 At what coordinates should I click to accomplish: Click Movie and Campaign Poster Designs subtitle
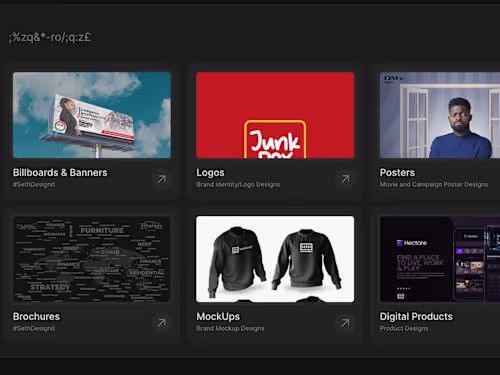pyautogui.click(x=434, y=185)
